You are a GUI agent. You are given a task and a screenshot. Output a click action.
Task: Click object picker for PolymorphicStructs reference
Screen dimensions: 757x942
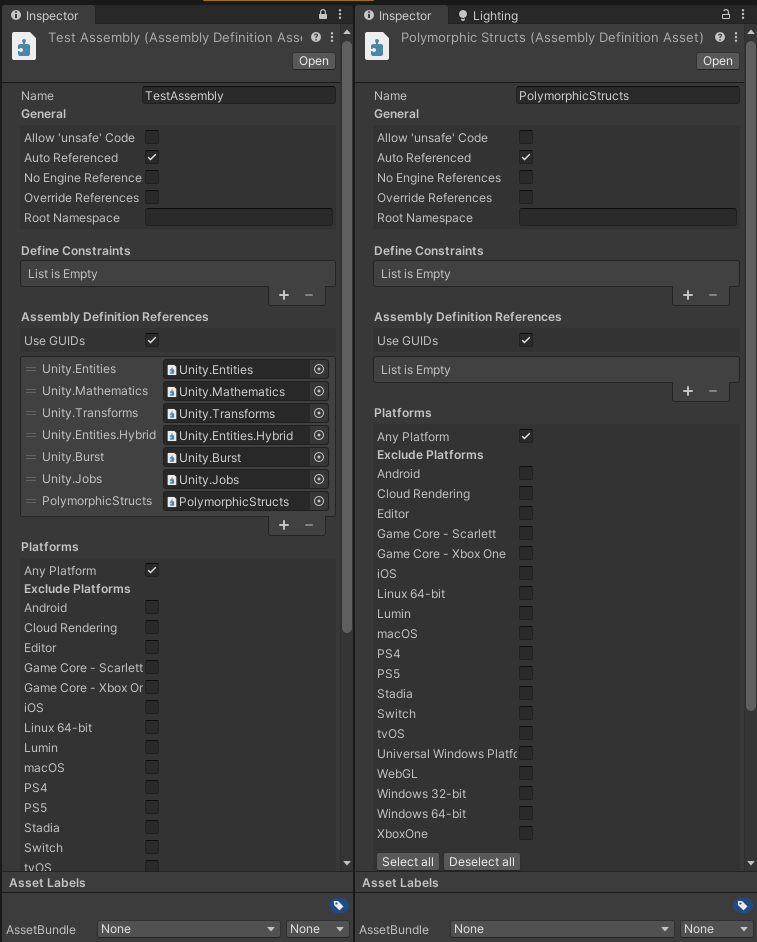(x=319, y=501)
